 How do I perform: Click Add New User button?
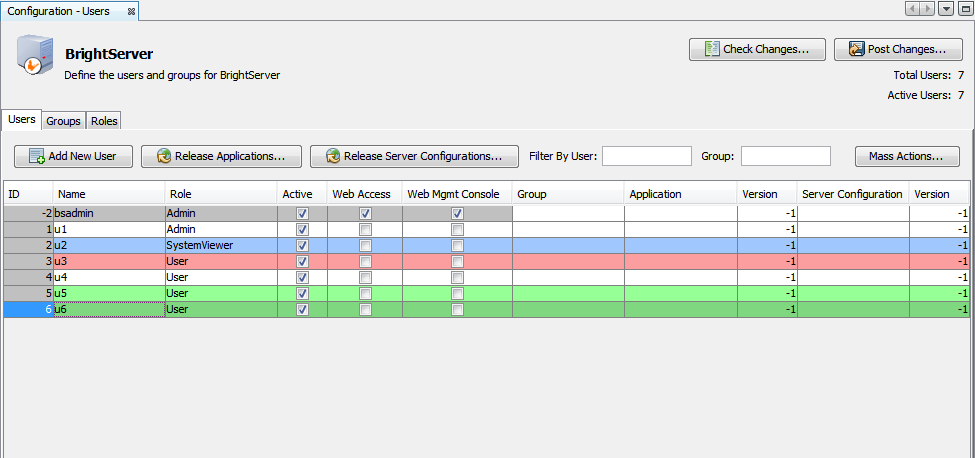click(x=73, y=156)
